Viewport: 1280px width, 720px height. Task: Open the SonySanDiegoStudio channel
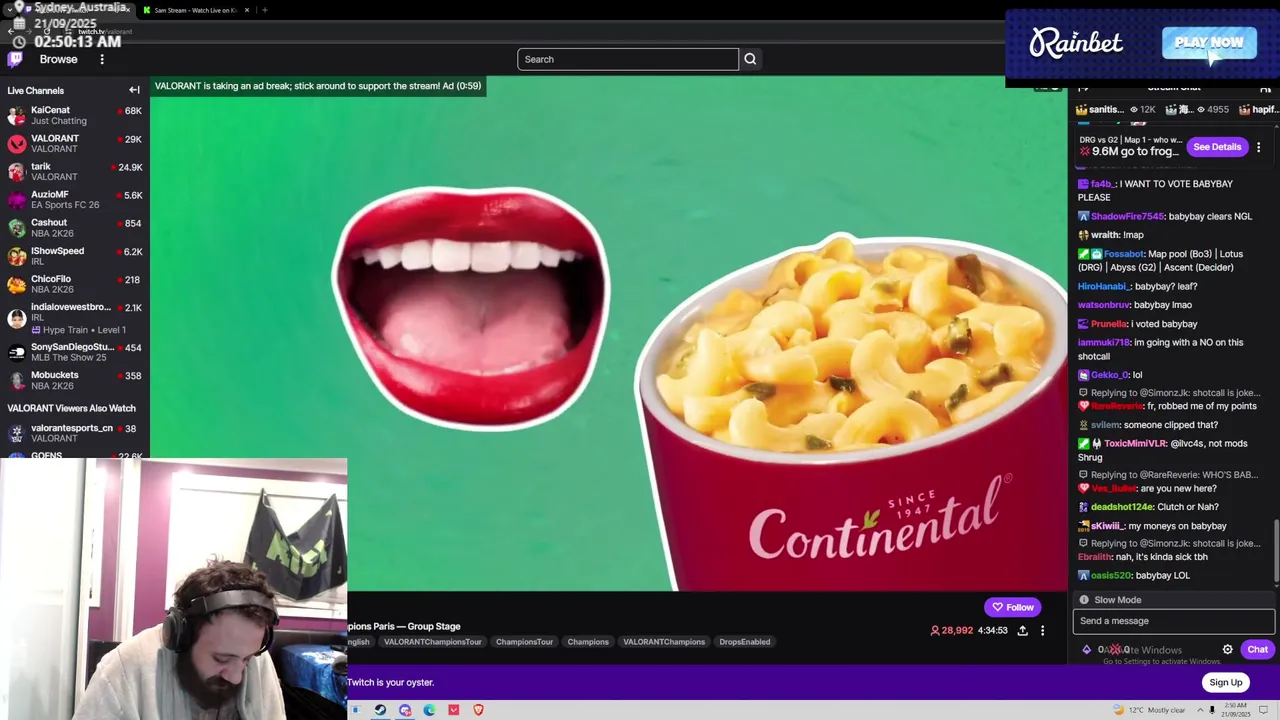[75, 352]
